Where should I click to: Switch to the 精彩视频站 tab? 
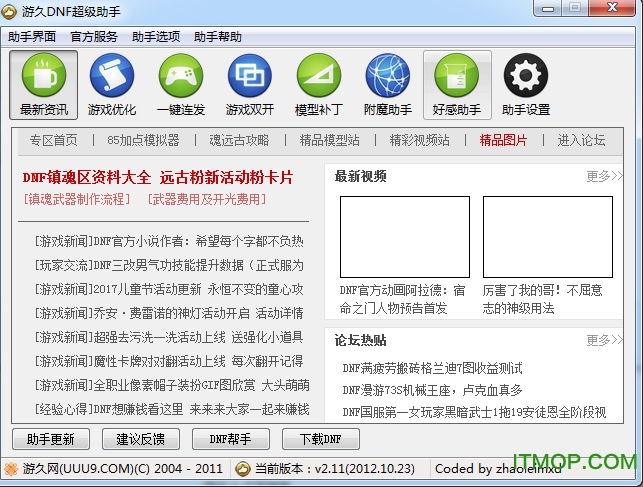pyautogui.click(x=420, y=141)
